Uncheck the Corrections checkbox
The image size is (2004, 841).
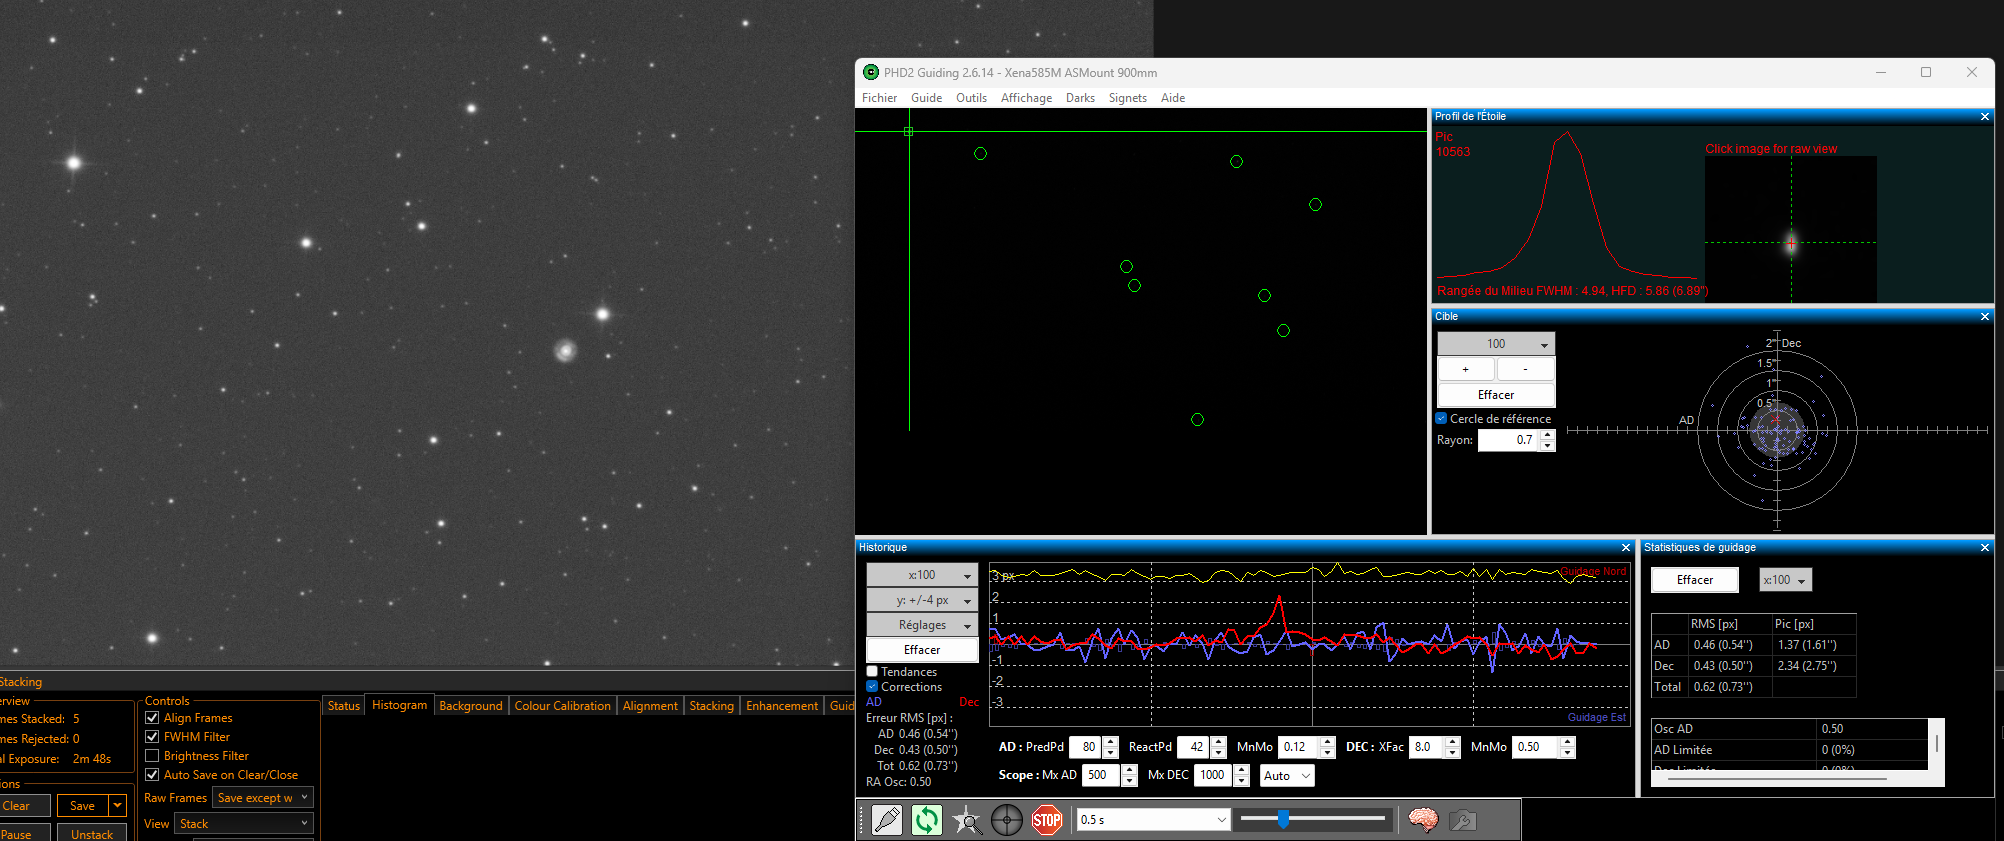(872, 687)
